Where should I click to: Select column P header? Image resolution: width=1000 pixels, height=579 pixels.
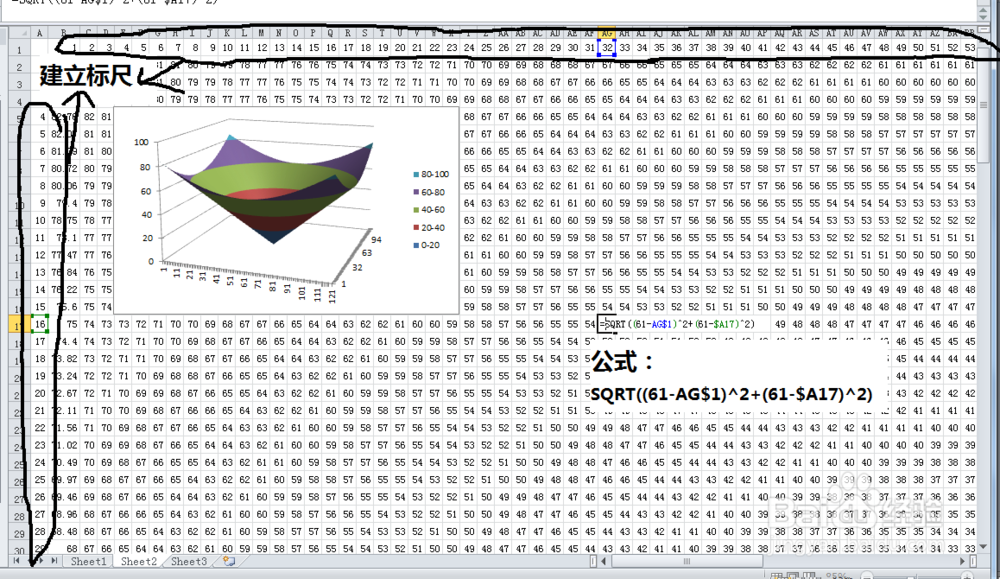click(x=313, y=33)
